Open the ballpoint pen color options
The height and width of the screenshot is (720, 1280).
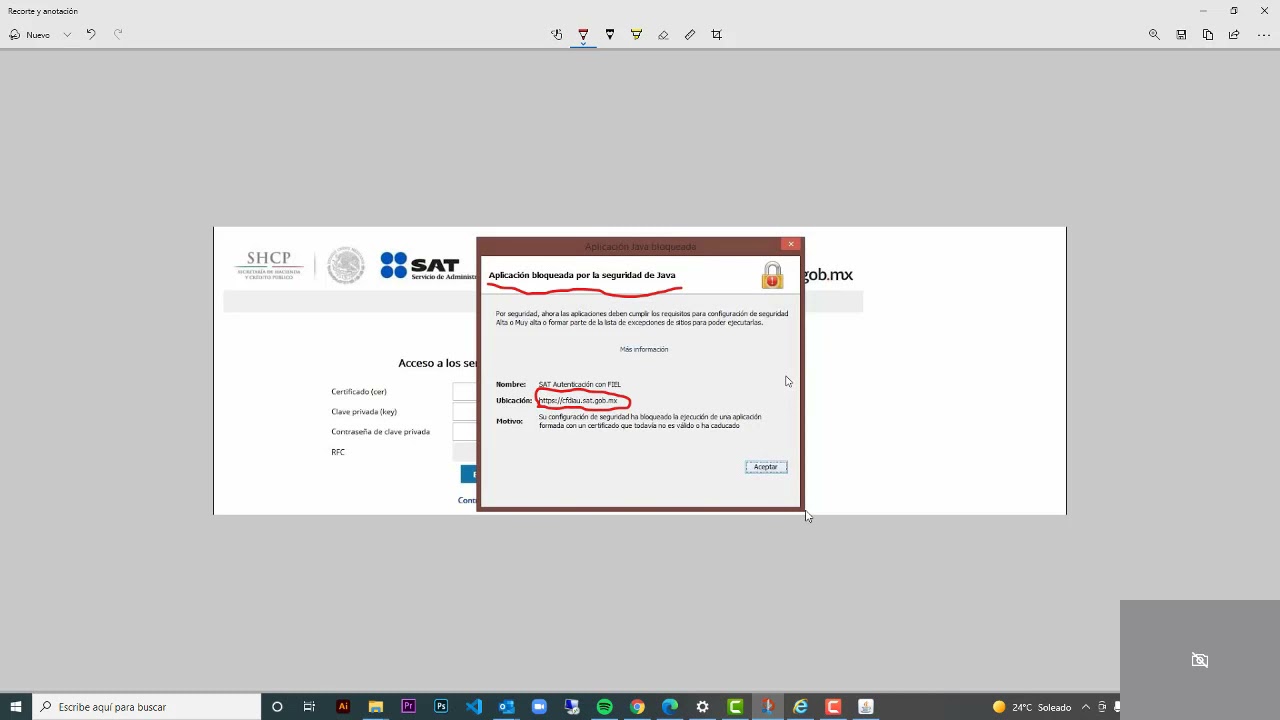pyautogui.click(x=583, y=43)
